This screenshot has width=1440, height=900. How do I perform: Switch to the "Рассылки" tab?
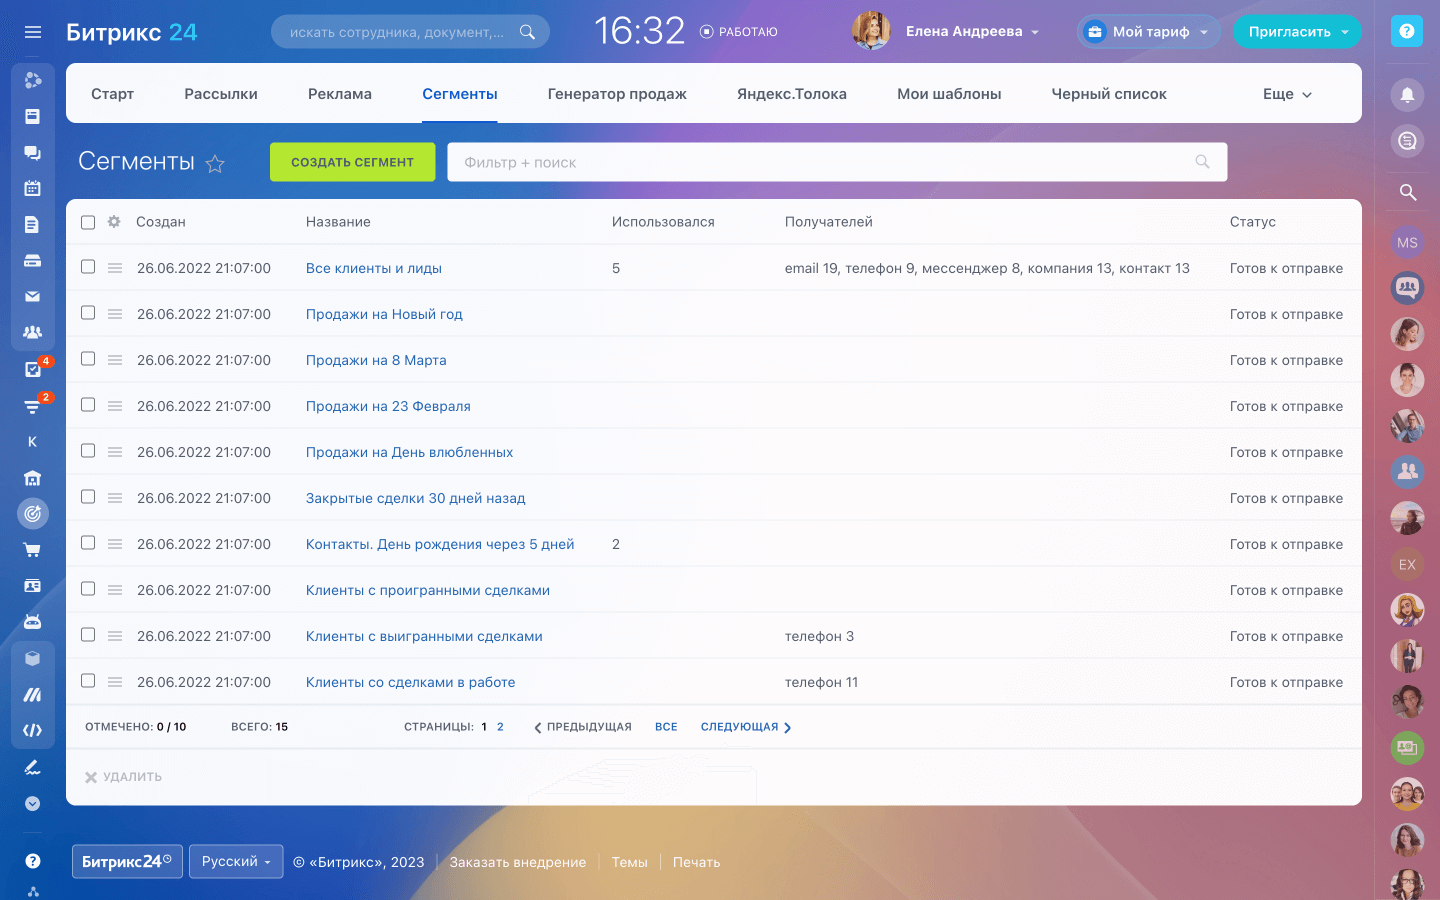(222, 93)
